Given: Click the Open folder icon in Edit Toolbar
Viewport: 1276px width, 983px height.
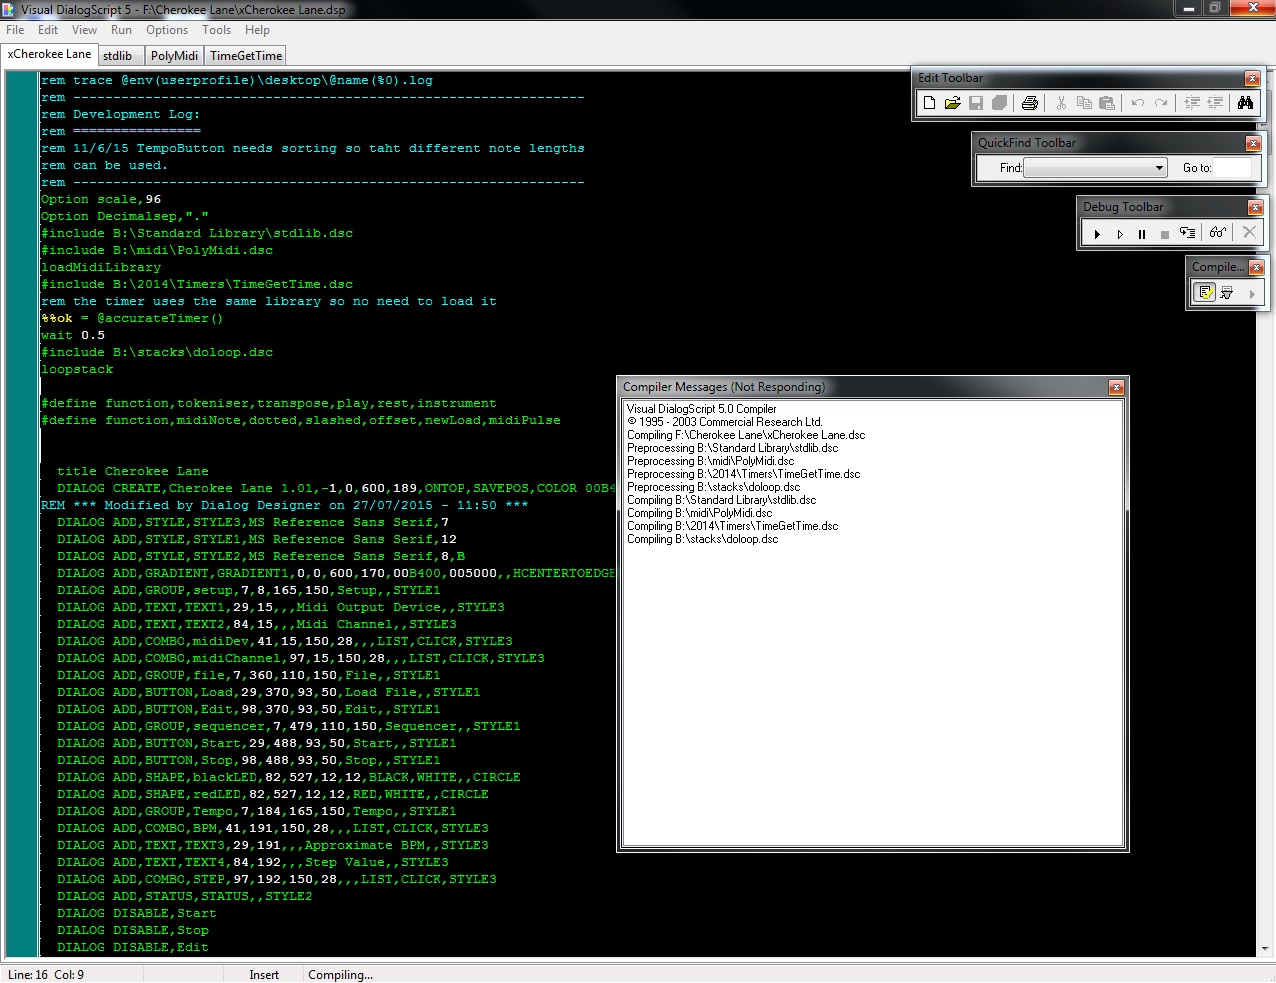Looking at the screenshot, I should (x=952, y=103).
